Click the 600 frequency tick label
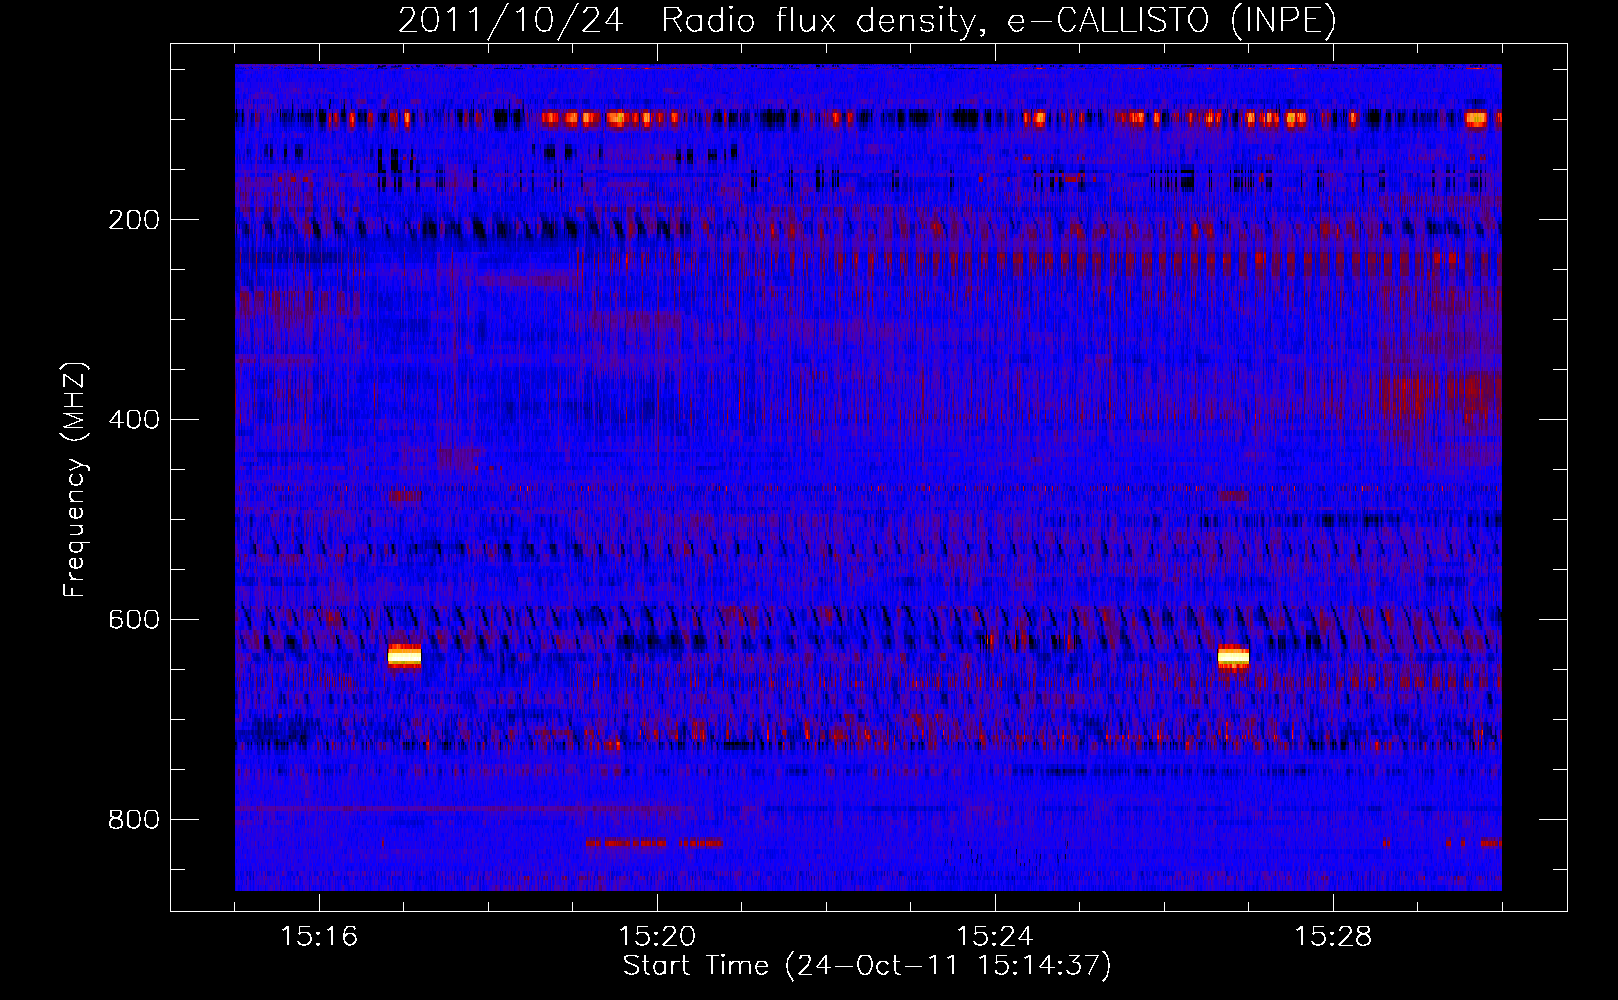Screen dimensions: 1618x1000 point(134,620)
